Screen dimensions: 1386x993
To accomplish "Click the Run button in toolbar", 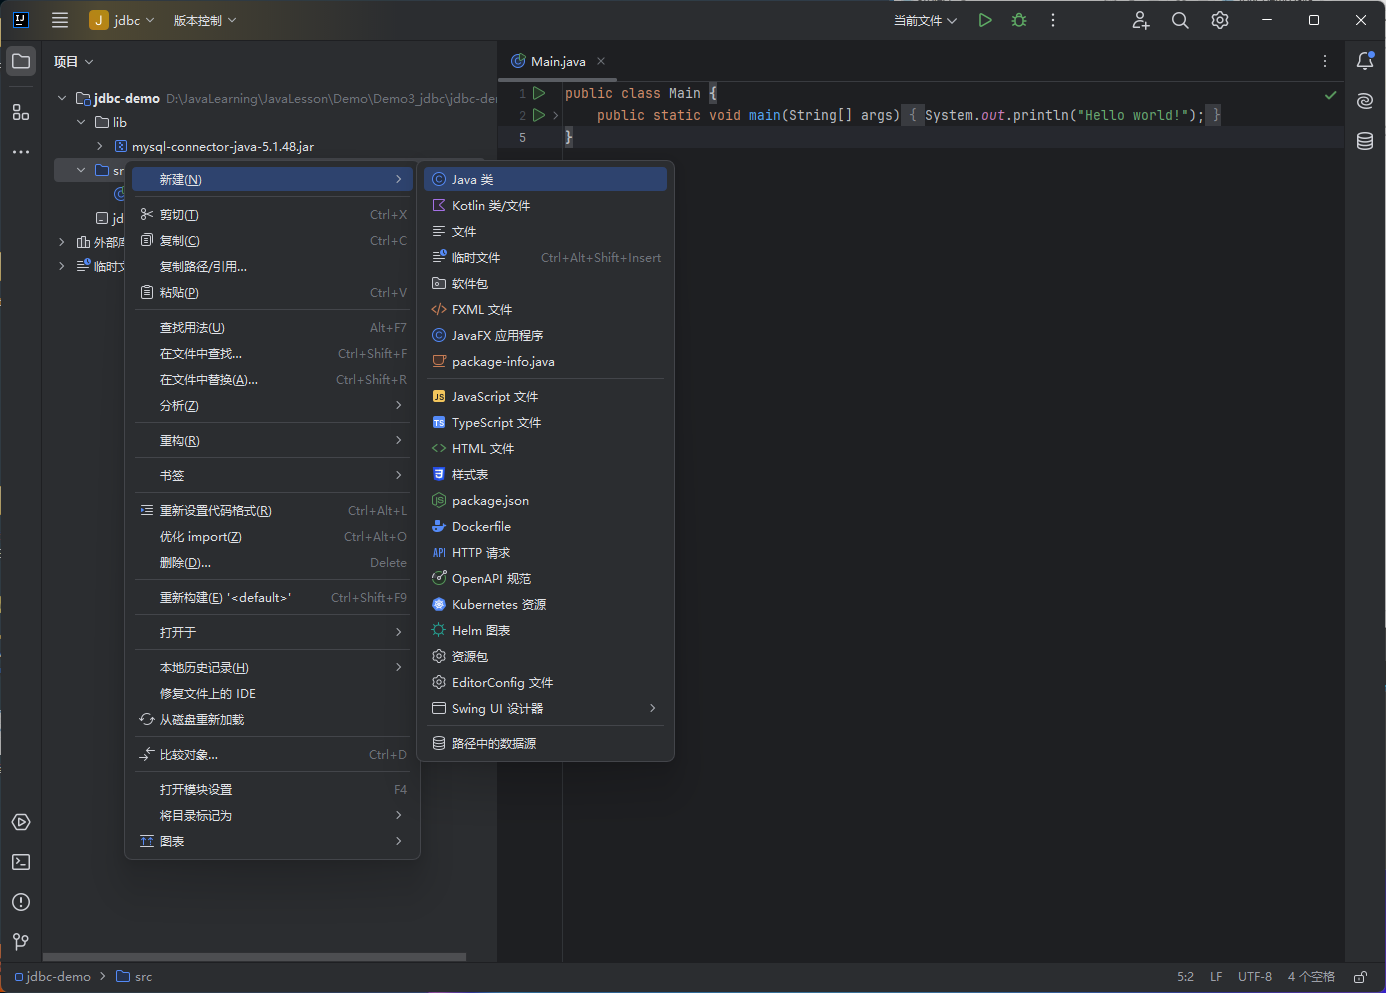I will [x=985, y=20].
